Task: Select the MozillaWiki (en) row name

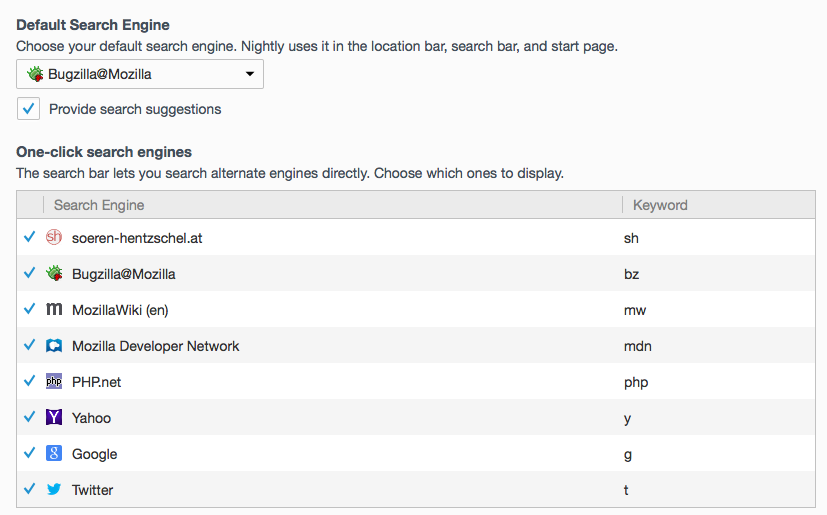Action: 120,310
